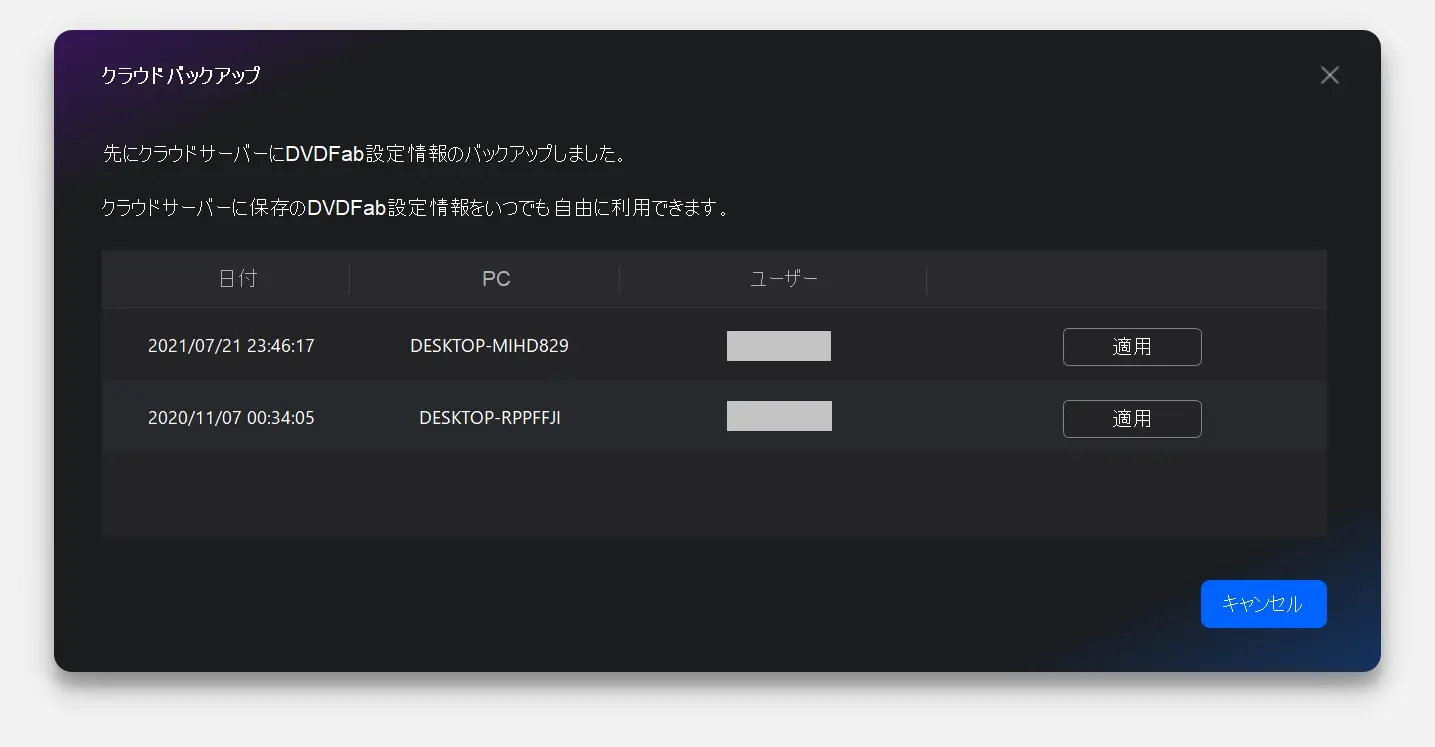Click the divider between 日付 and PC headers
This screenshot has width=1435, height=747.
click(350, 279)
